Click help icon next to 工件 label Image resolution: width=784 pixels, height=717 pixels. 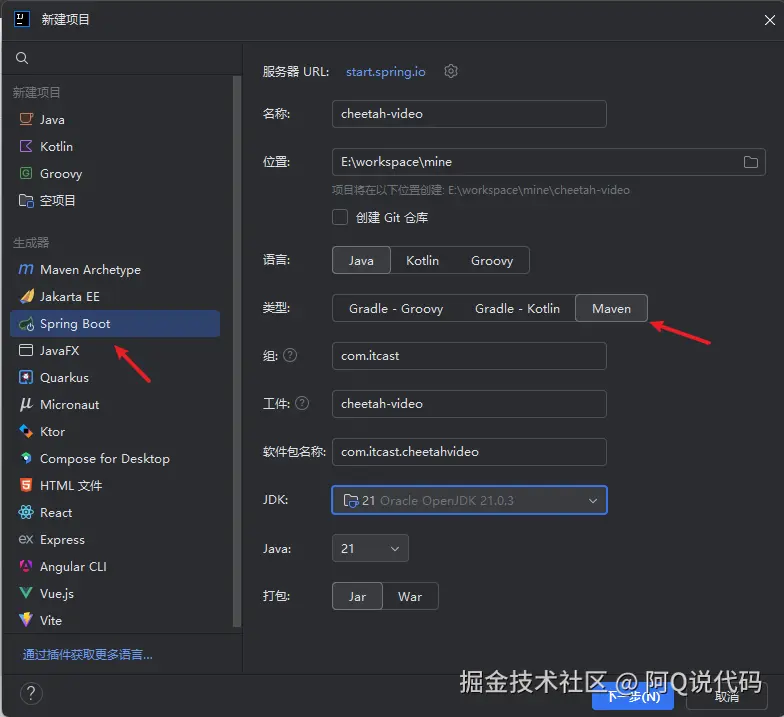[302, 404]
